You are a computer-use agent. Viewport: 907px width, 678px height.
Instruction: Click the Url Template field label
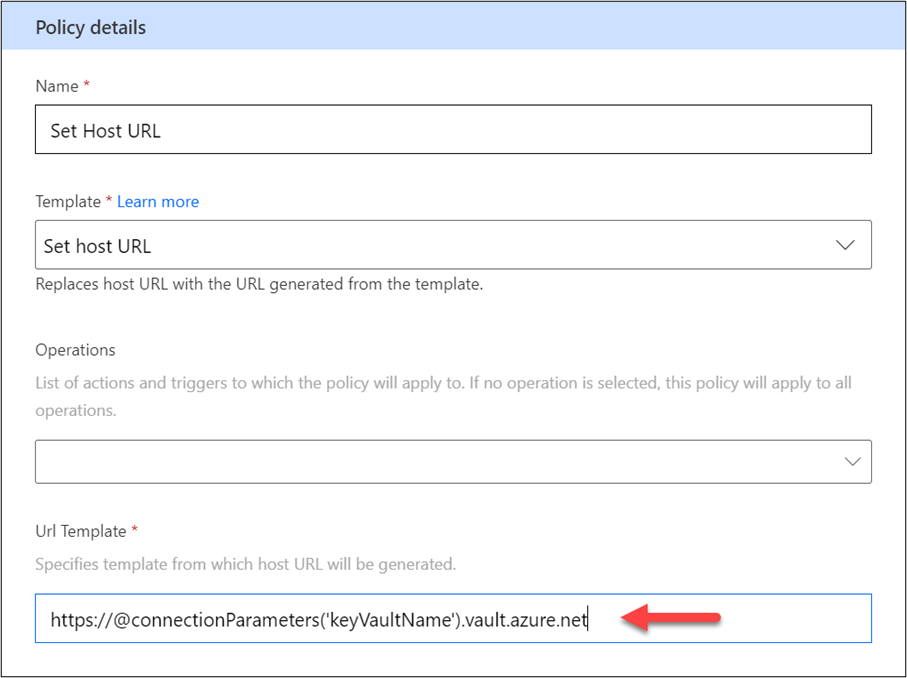tap(80, 533)
